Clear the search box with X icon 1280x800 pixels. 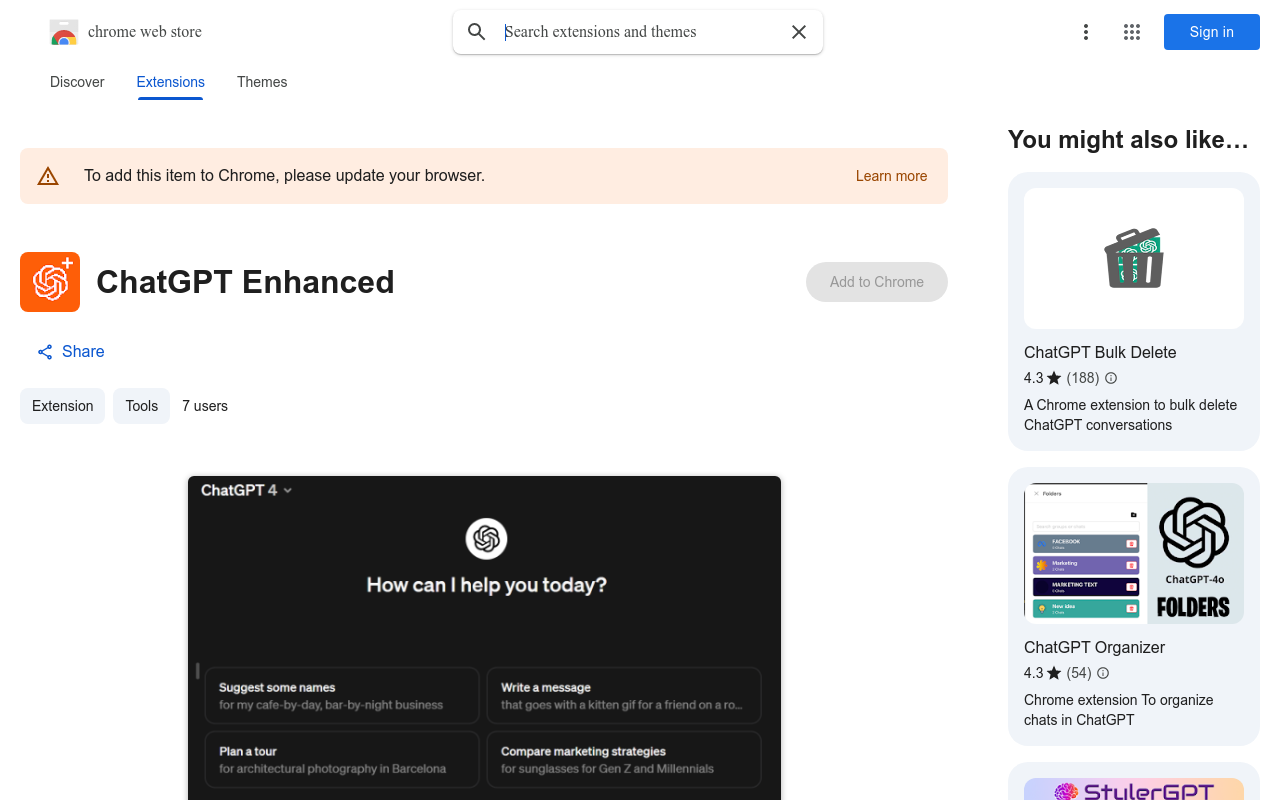798,32
